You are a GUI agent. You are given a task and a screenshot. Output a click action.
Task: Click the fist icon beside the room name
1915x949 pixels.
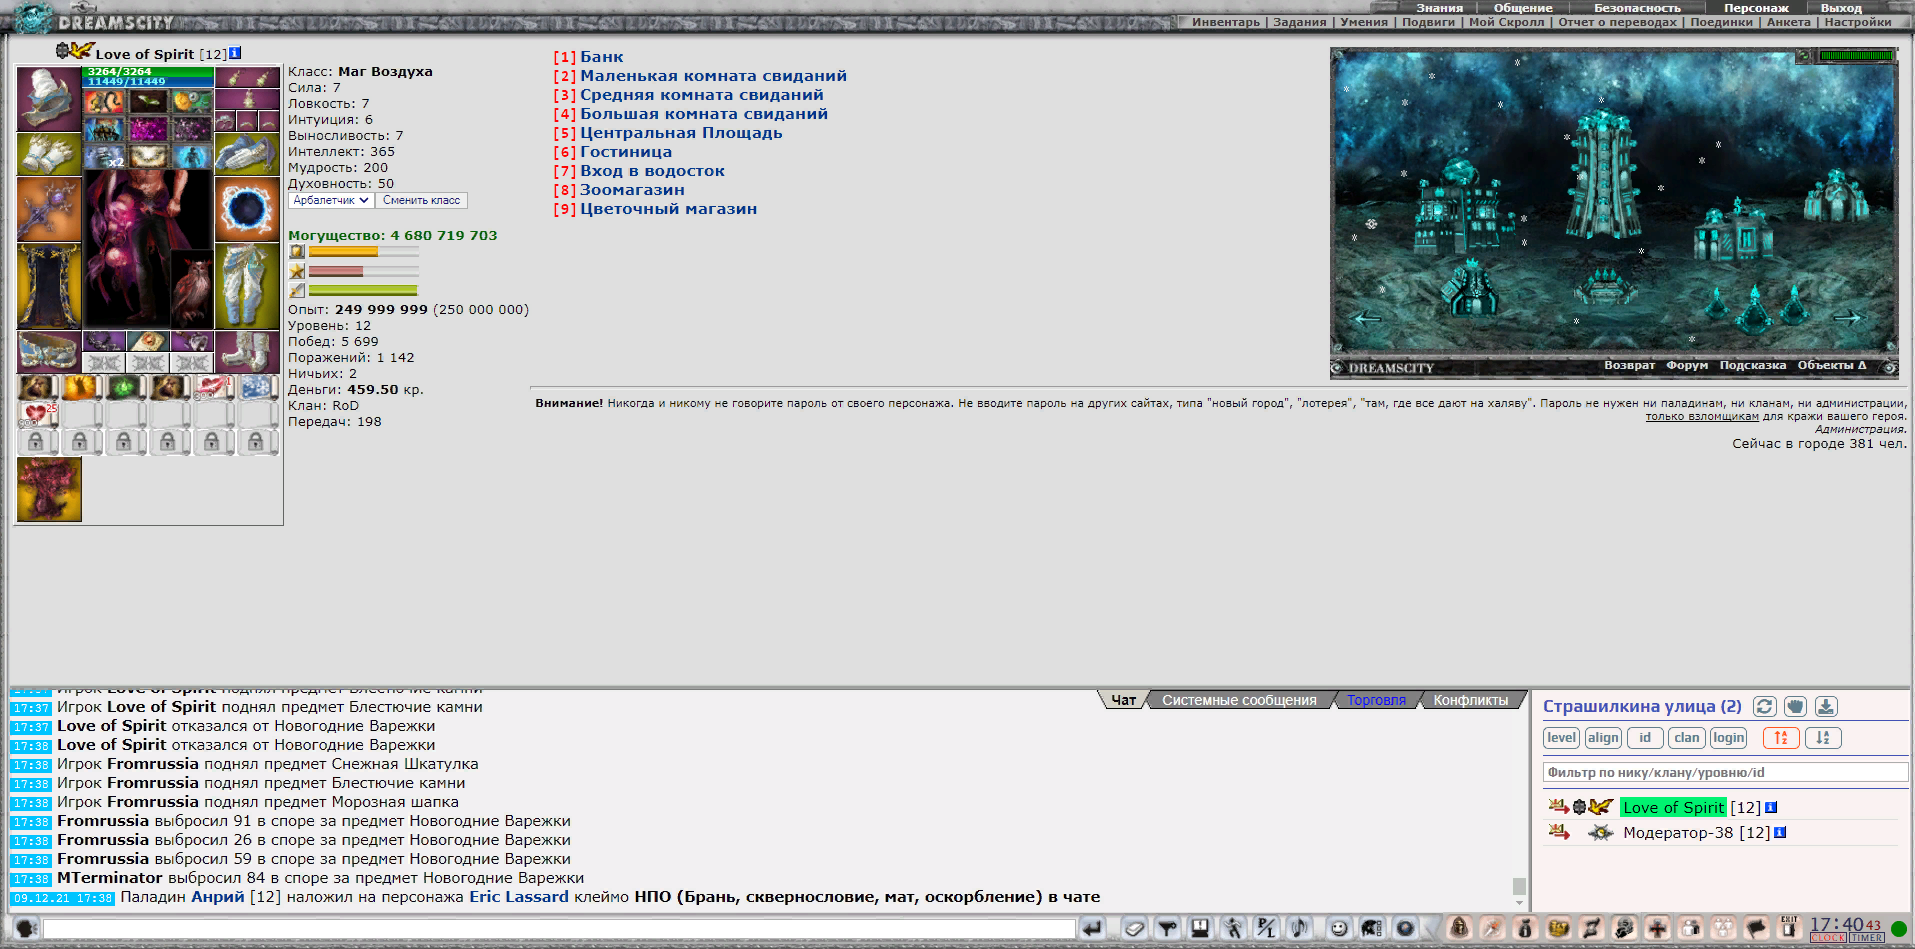[1795, 706]
